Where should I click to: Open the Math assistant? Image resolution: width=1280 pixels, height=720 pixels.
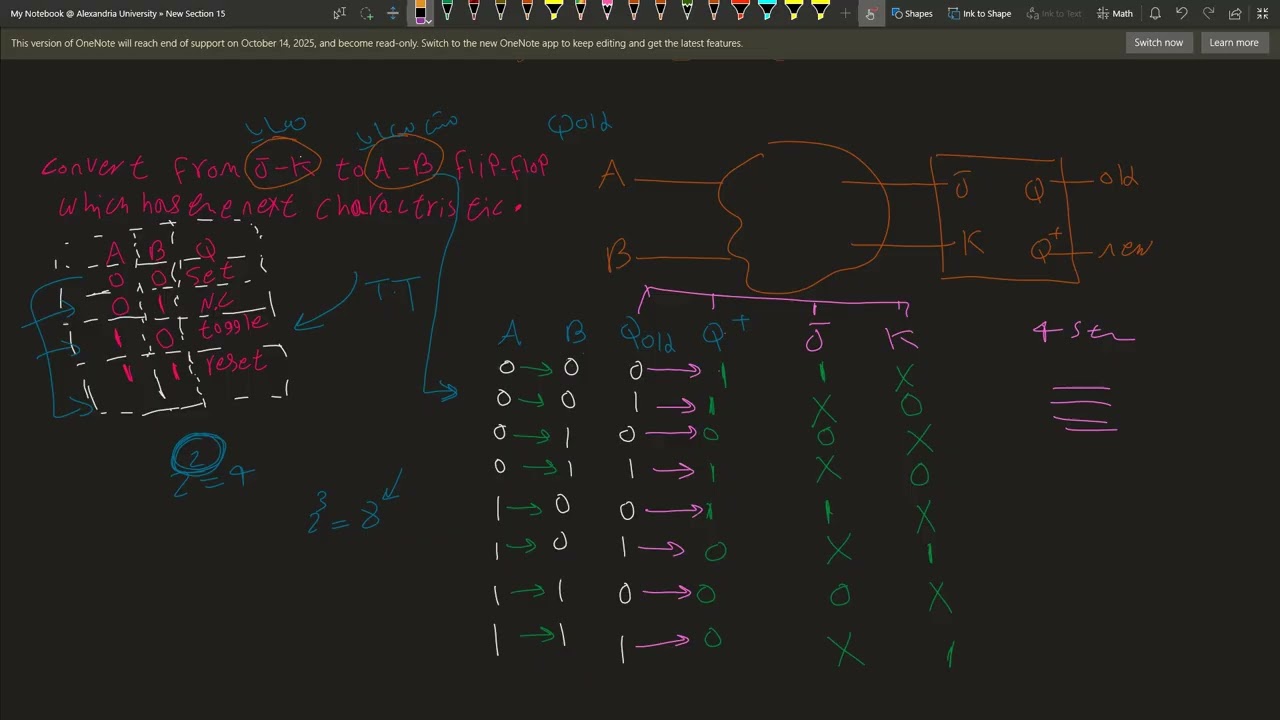point(1115,13)
